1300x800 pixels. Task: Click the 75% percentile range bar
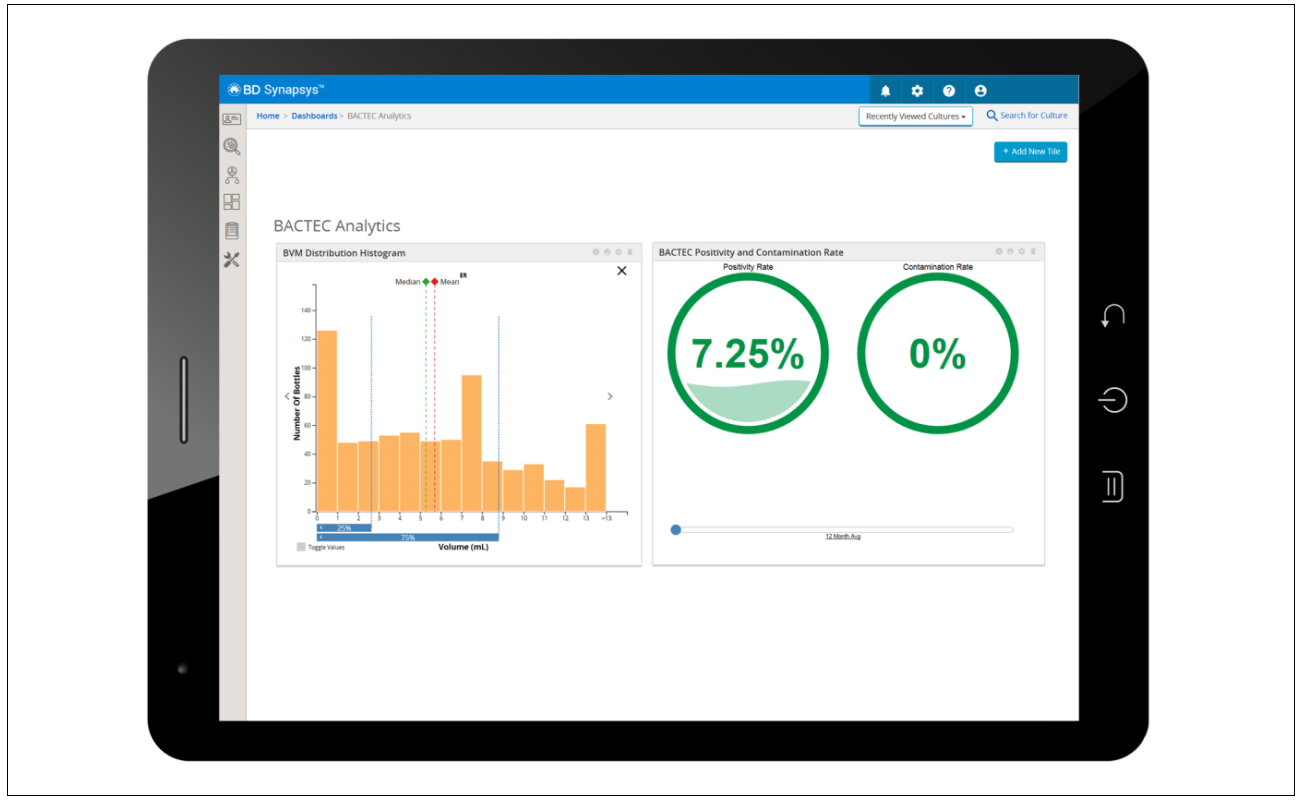click(407, 537)
